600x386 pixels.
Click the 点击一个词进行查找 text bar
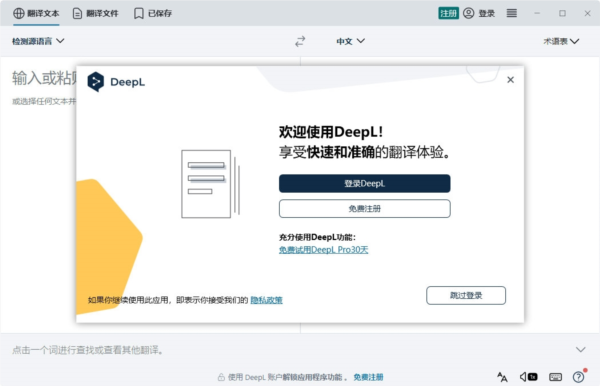pos(88,350)
